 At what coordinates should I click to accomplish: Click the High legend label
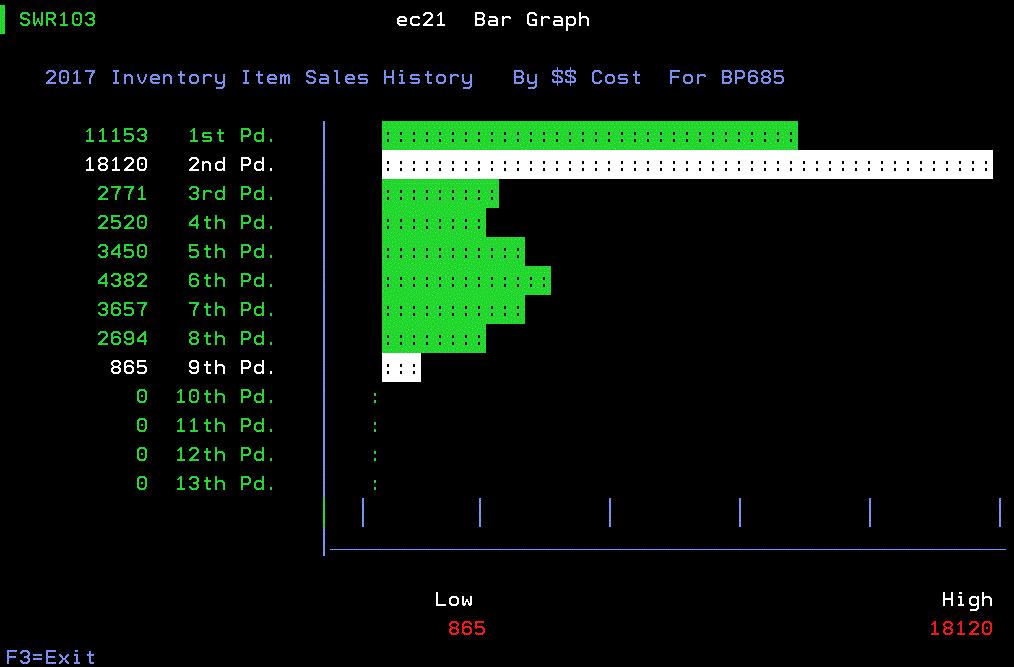coord(967,600)
